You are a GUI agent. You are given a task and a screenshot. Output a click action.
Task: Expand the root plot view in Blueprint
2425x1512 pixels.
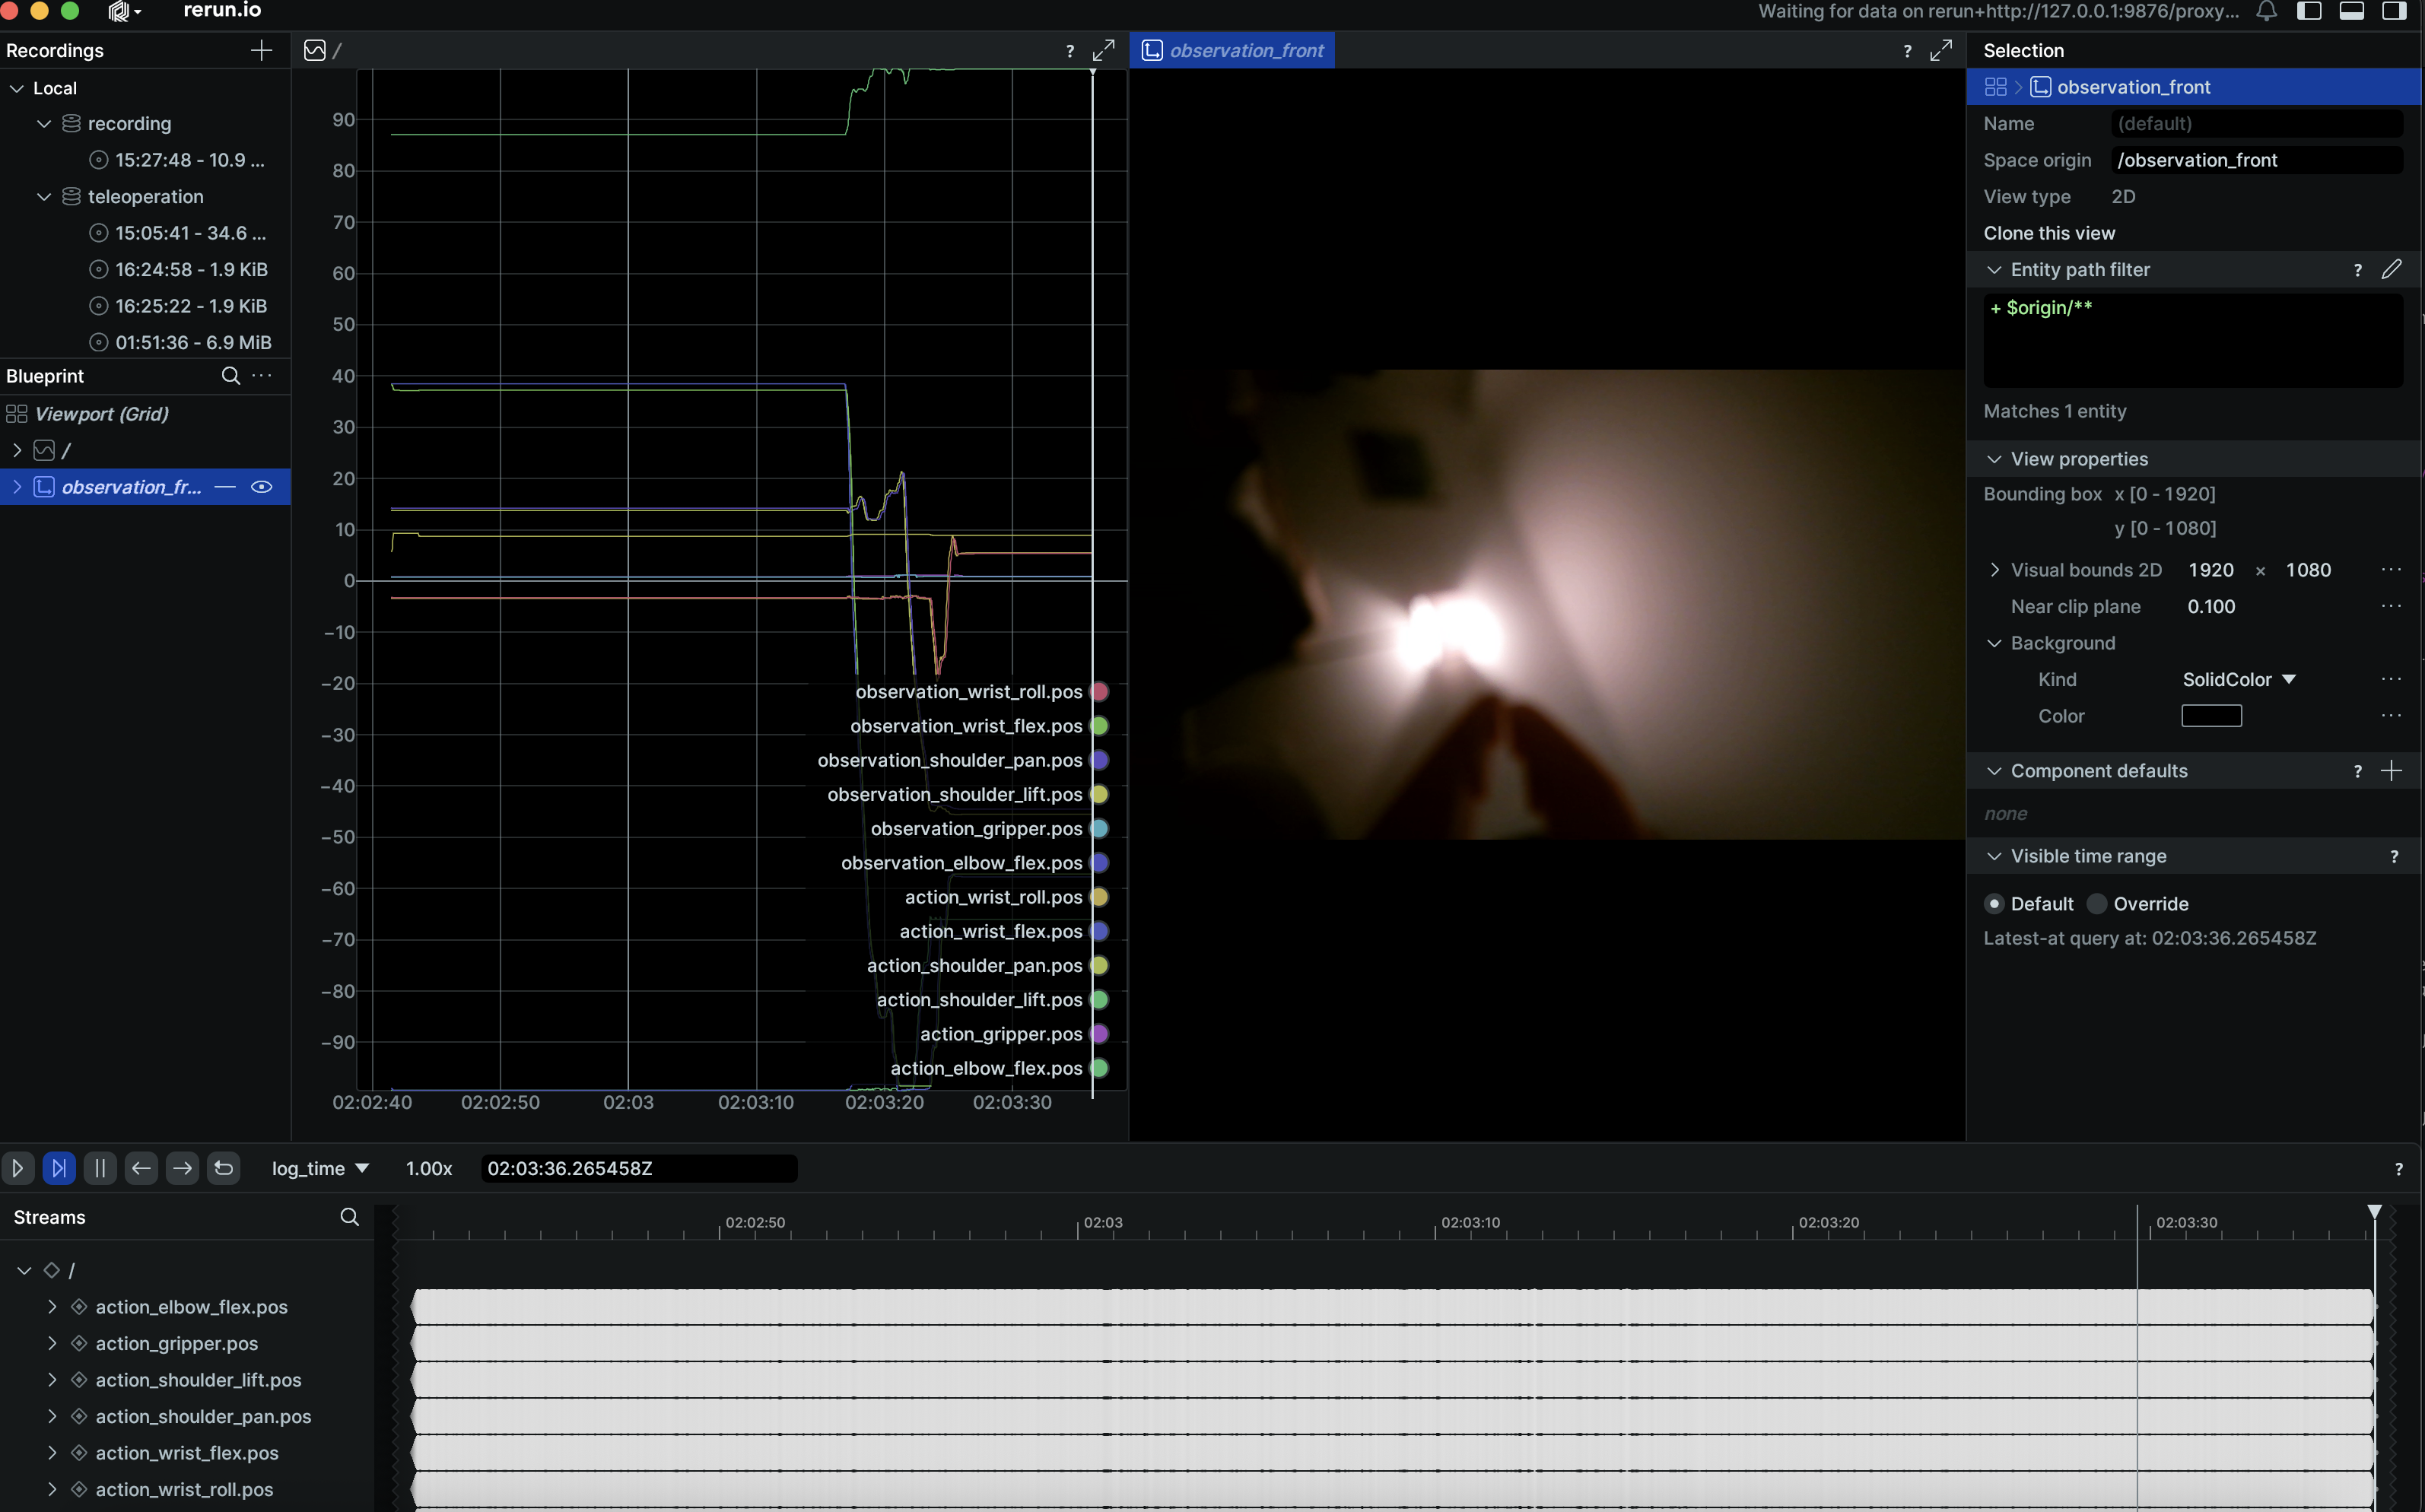17,450
